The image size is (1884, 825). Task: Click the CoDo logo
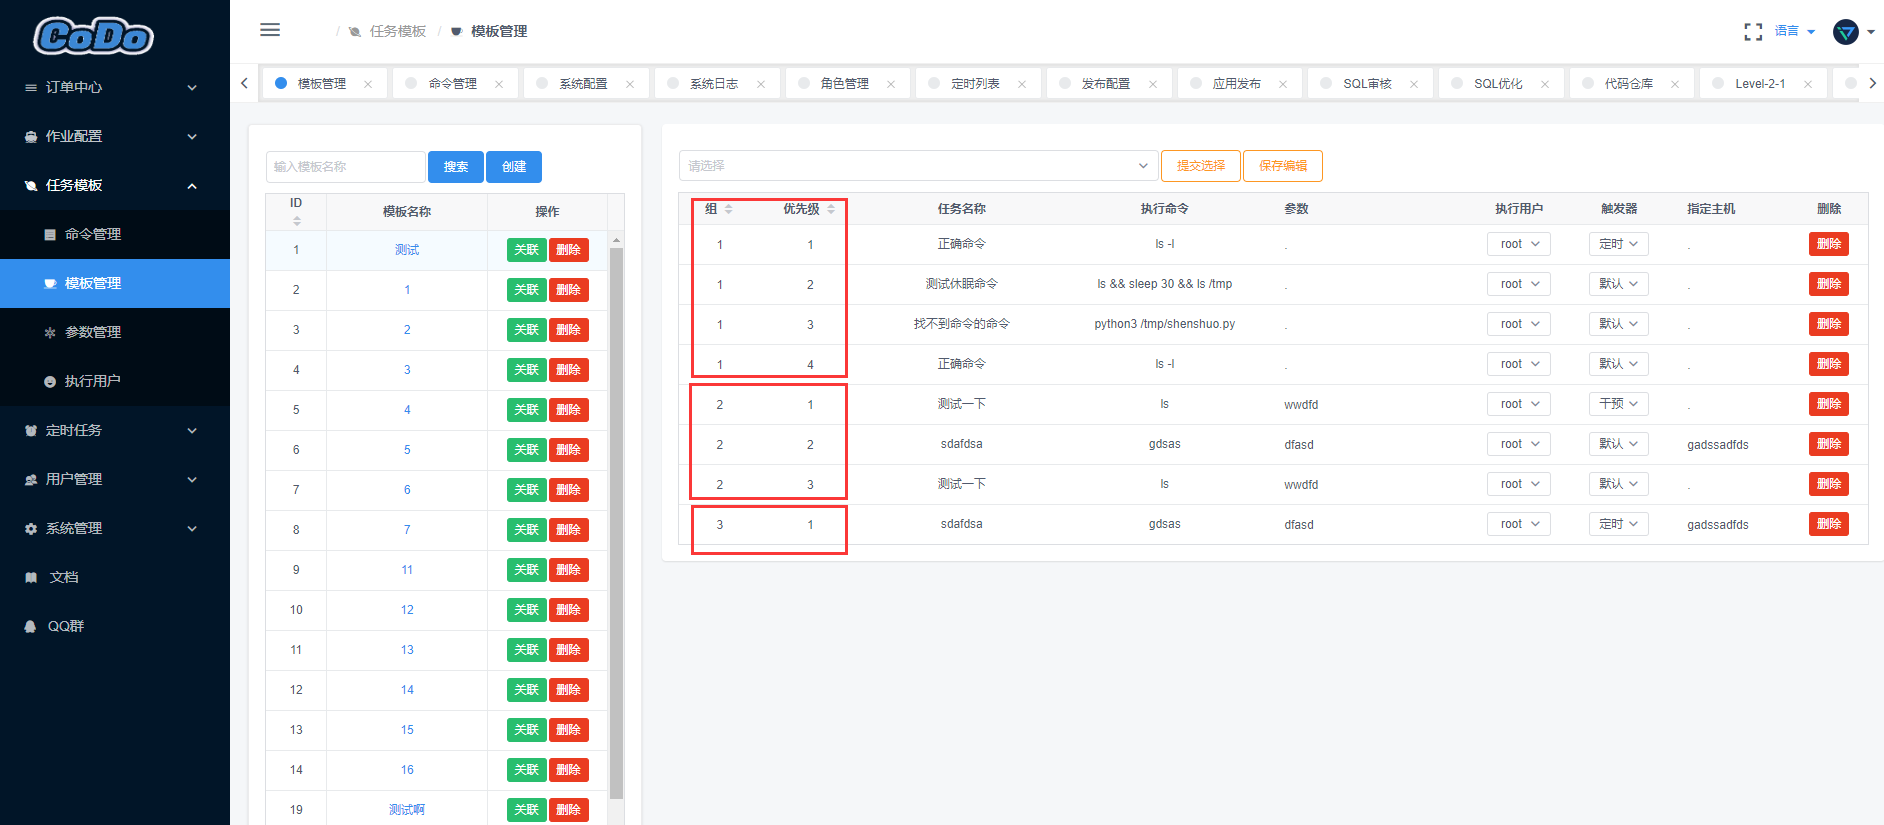click(93, 37)
